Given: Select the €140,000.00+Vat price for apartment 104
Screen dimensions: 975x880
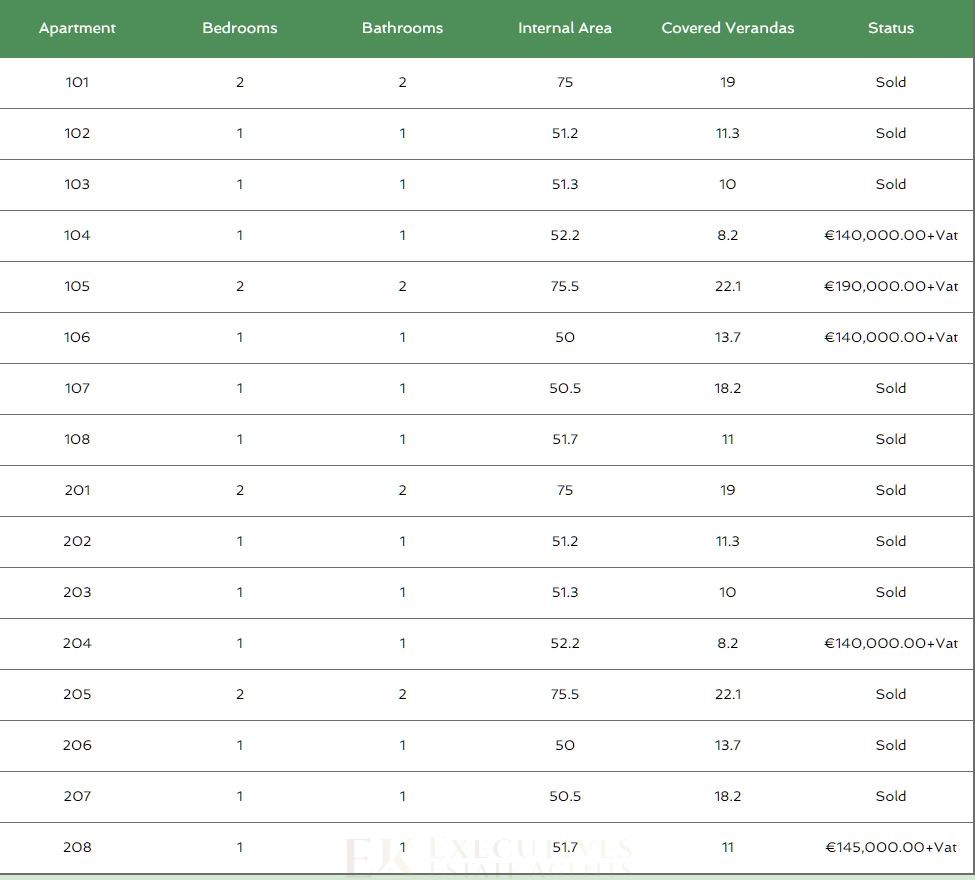Looking at the screenshot, I should point(890,235).
